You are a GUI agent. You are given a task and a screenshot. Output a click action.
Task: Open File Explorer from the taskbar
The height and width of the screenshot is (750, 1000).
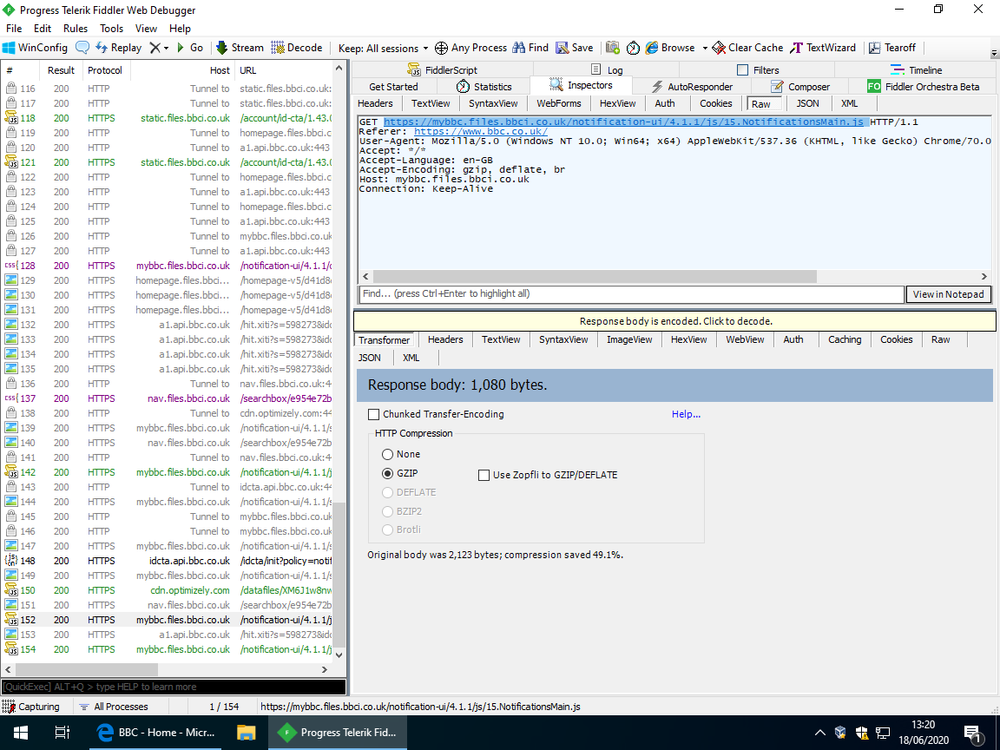click(246, 732)
